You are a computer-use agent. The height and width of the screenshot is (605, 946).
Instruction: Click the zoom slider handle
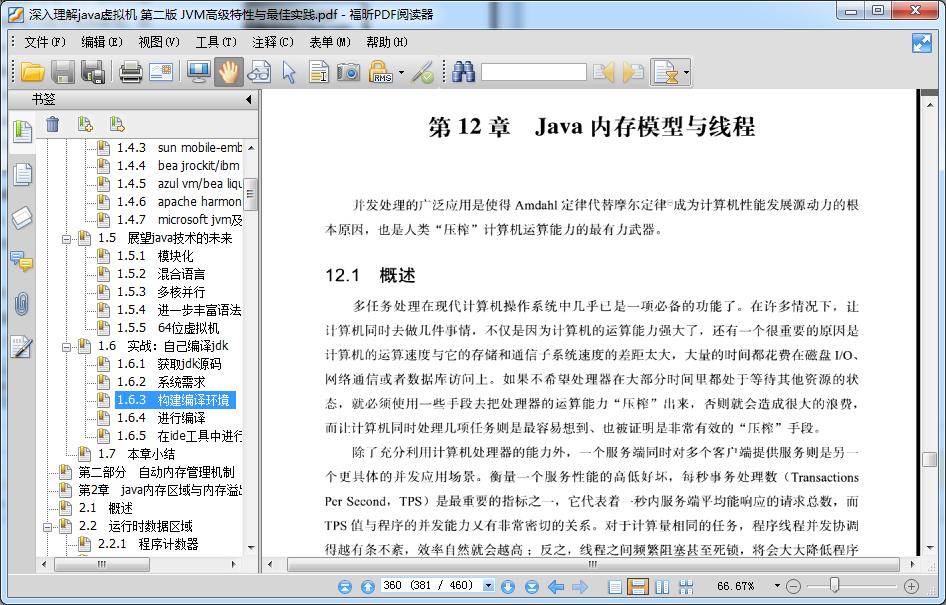point(834,586)
